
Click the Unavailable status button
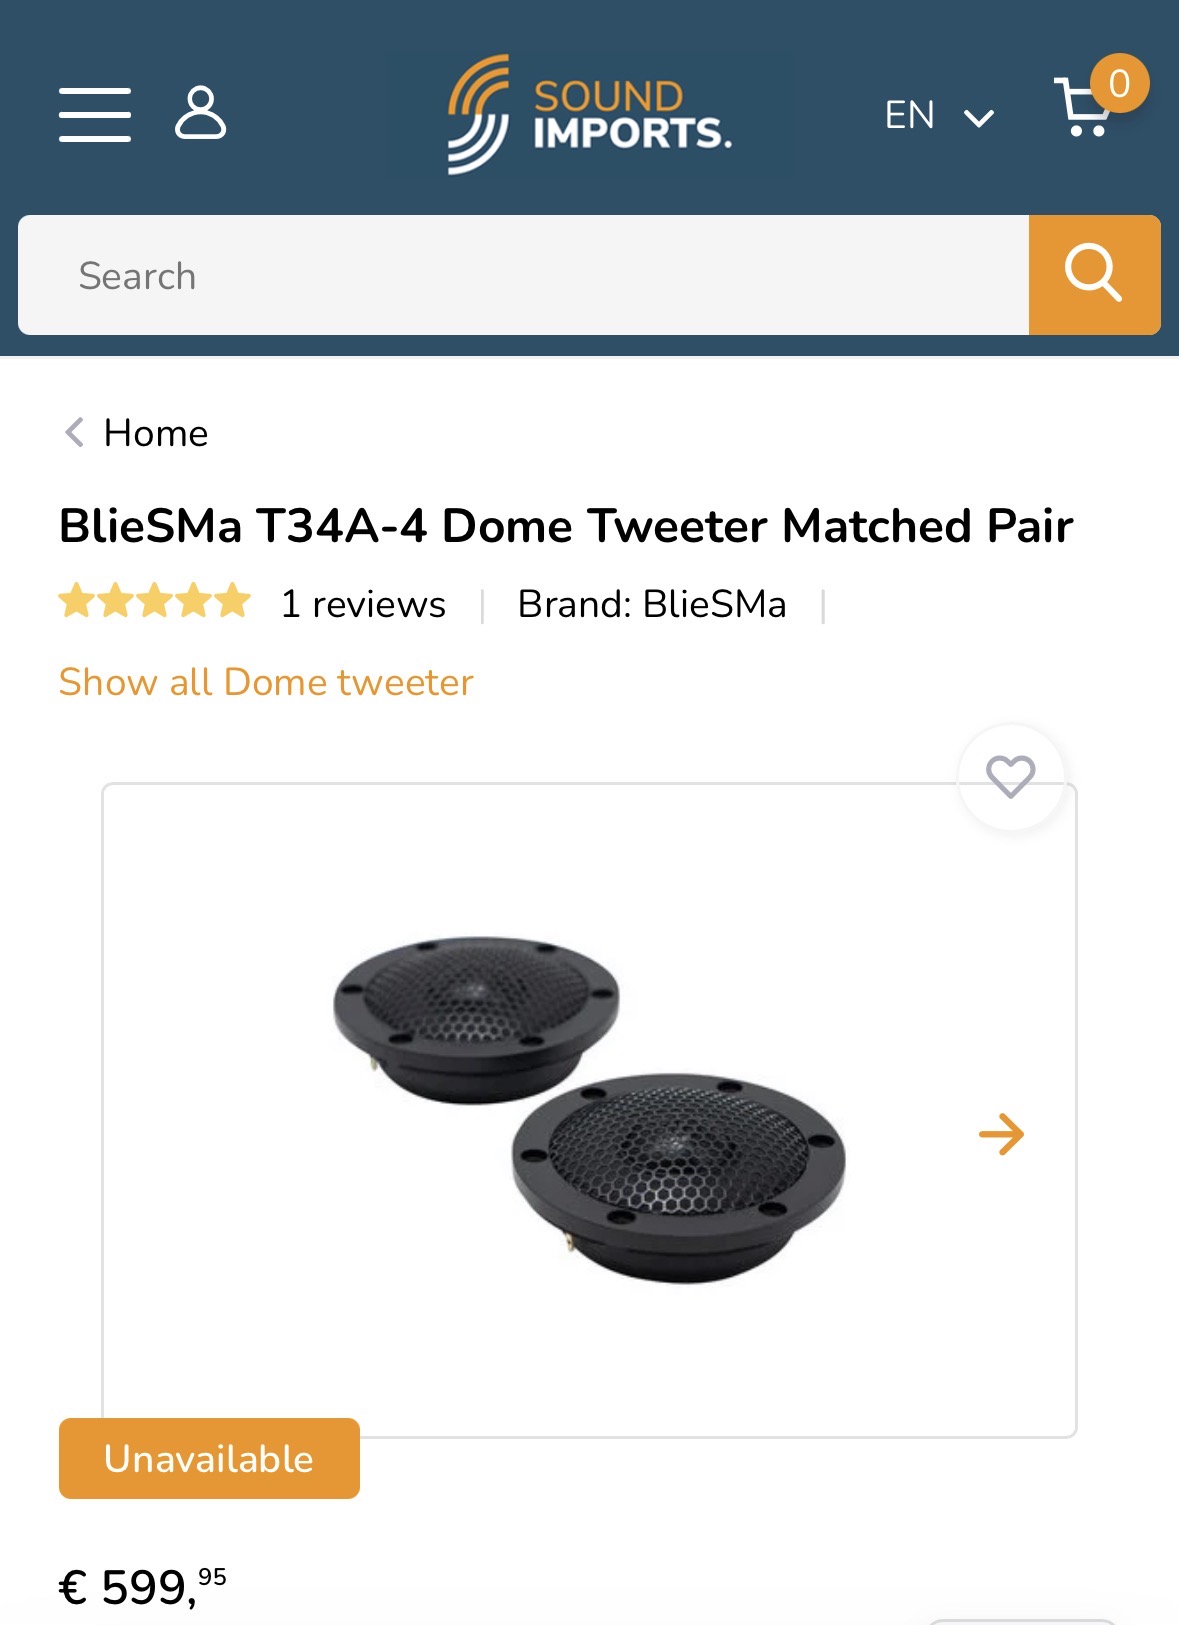tap(209, 1458)
